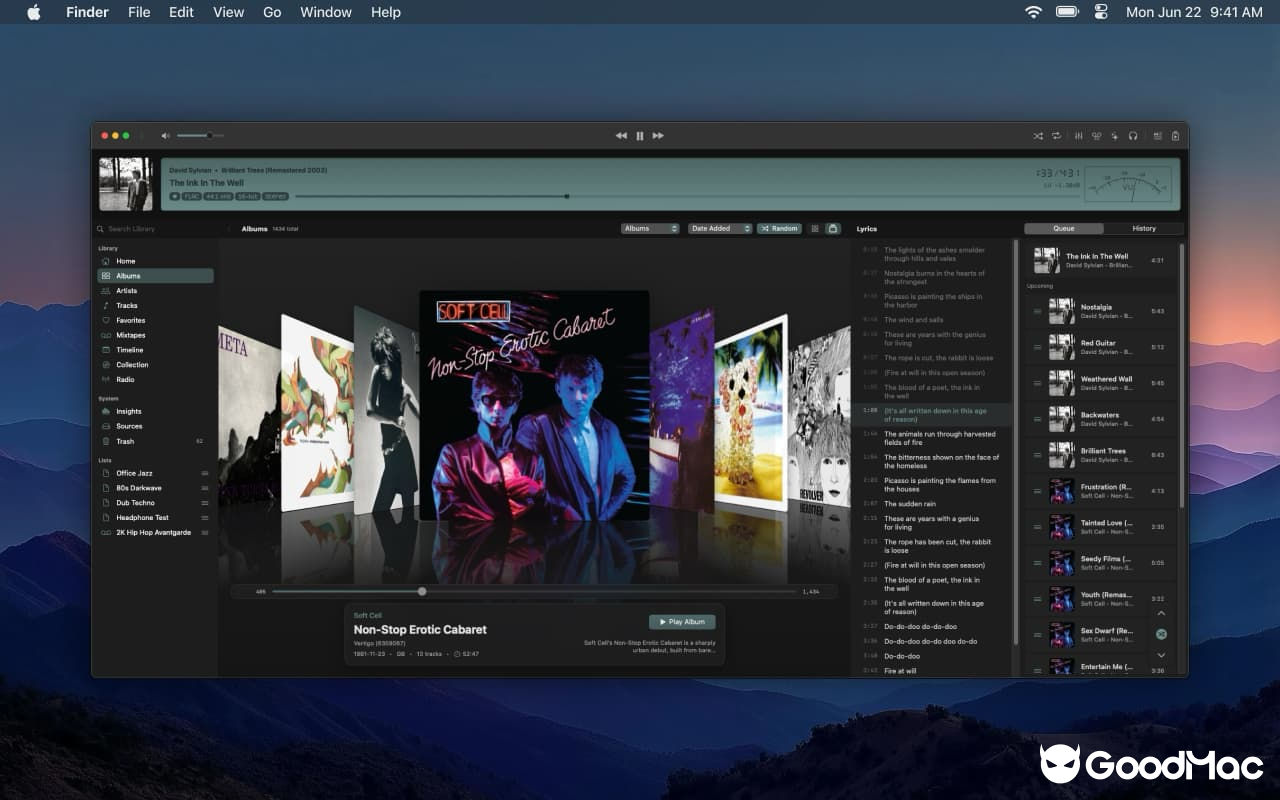The width and height of the screenshot is (1280, 800).
Task: Click the headphones icon in toolbar
Action: pos(1133,136)
